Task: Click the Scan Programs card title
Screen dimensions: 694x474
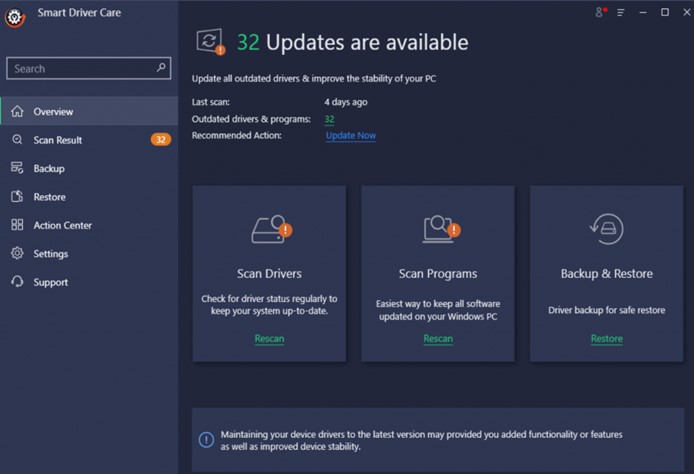Action: (438, 274)
